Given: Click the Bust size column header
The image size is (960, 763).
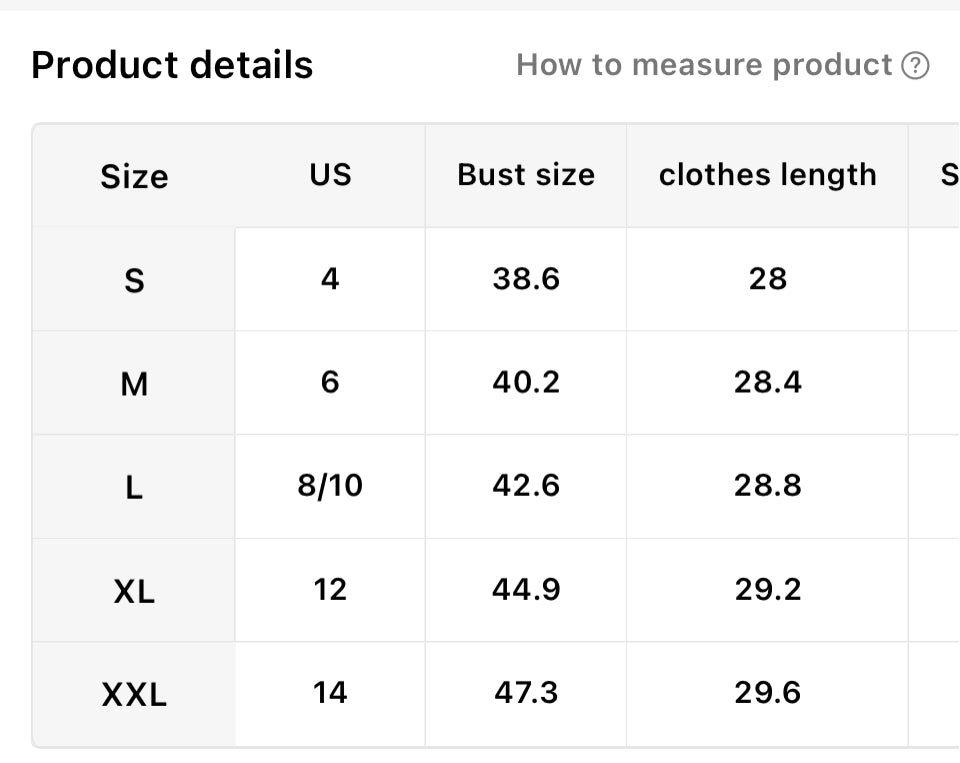Looking at the screenshot, I should tap(526, 175).
